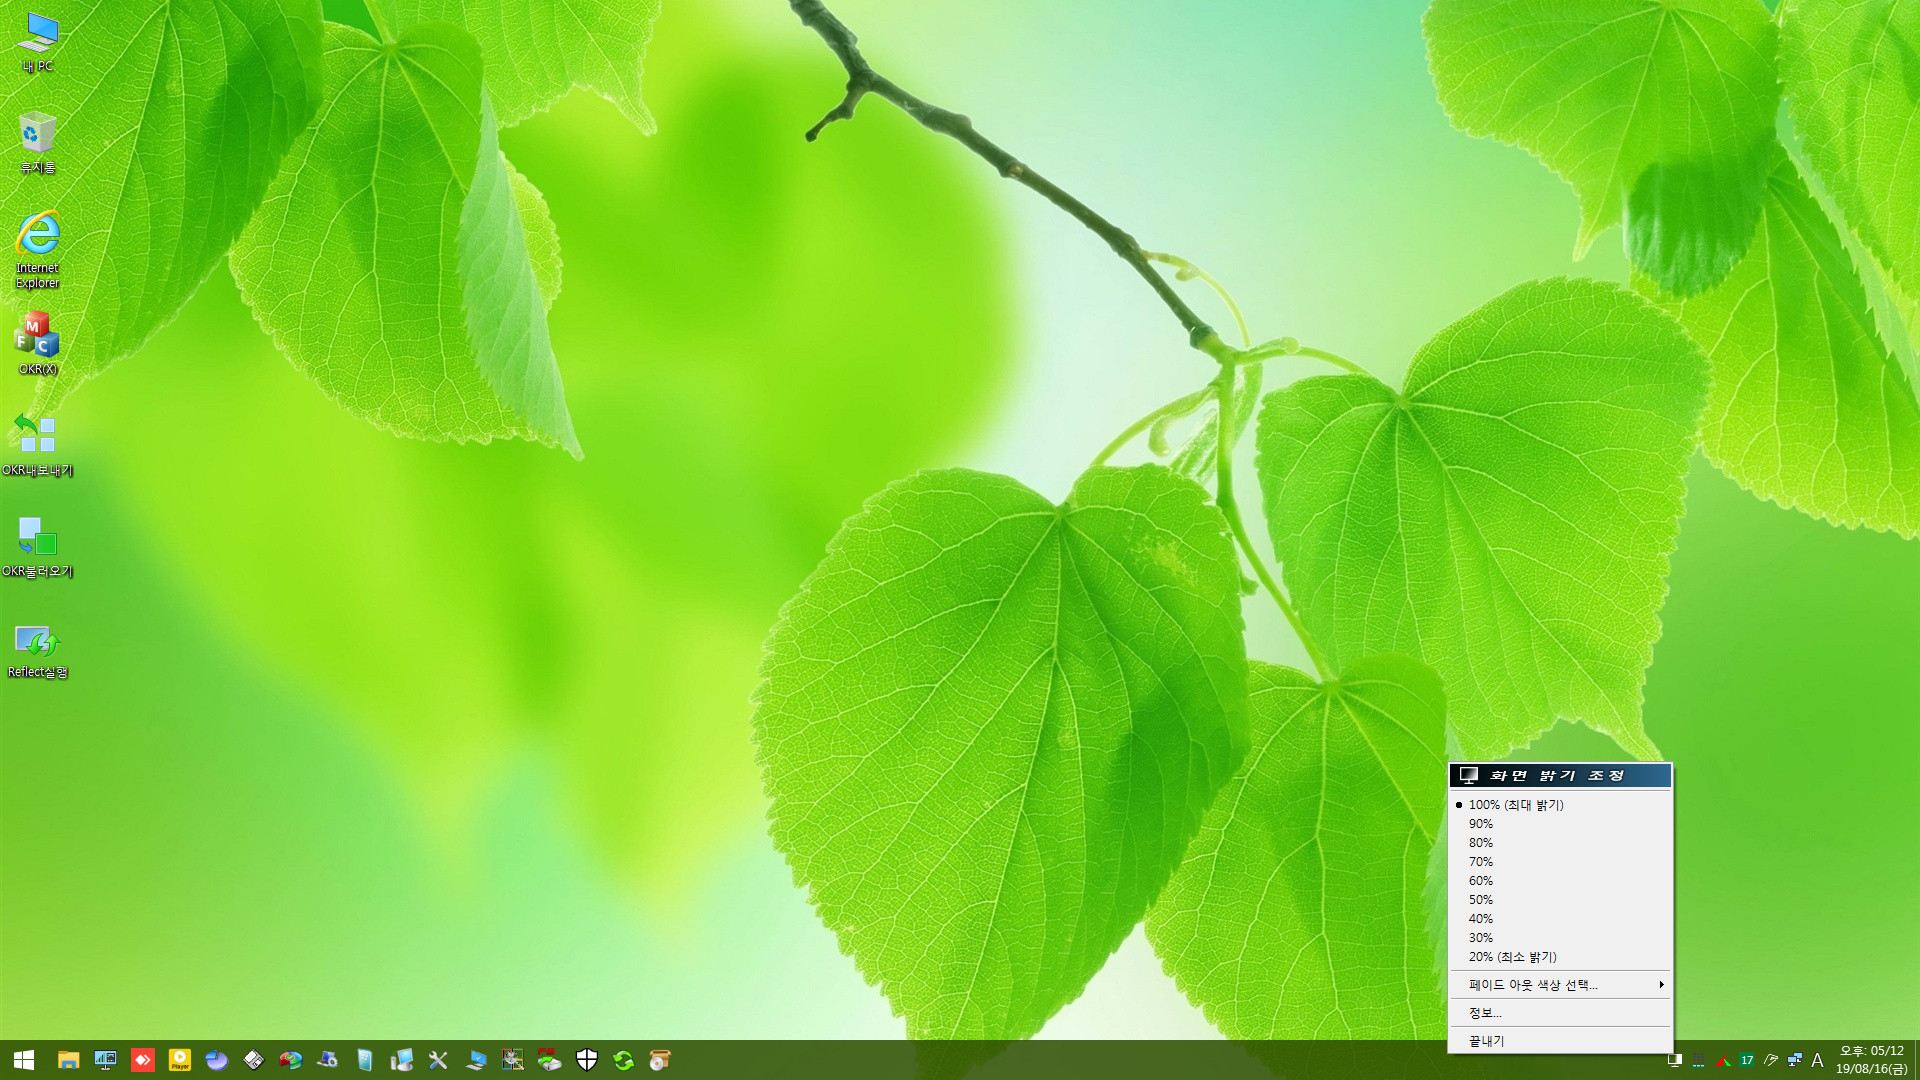Open File Explorer from the taskbar
The height and width of the screenshot is (1080, 1920).
click(x=68, y=1060)
